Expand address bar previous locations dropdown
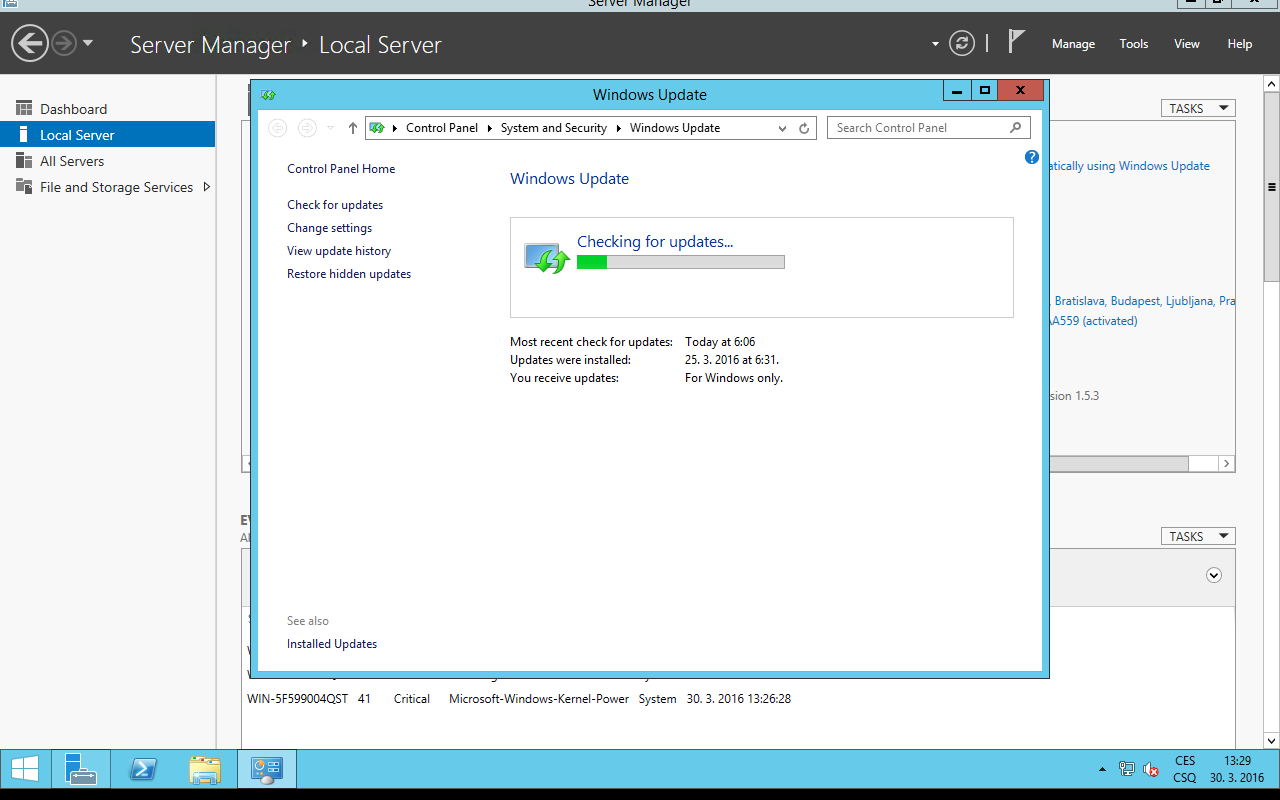 (x=783, y=128)
